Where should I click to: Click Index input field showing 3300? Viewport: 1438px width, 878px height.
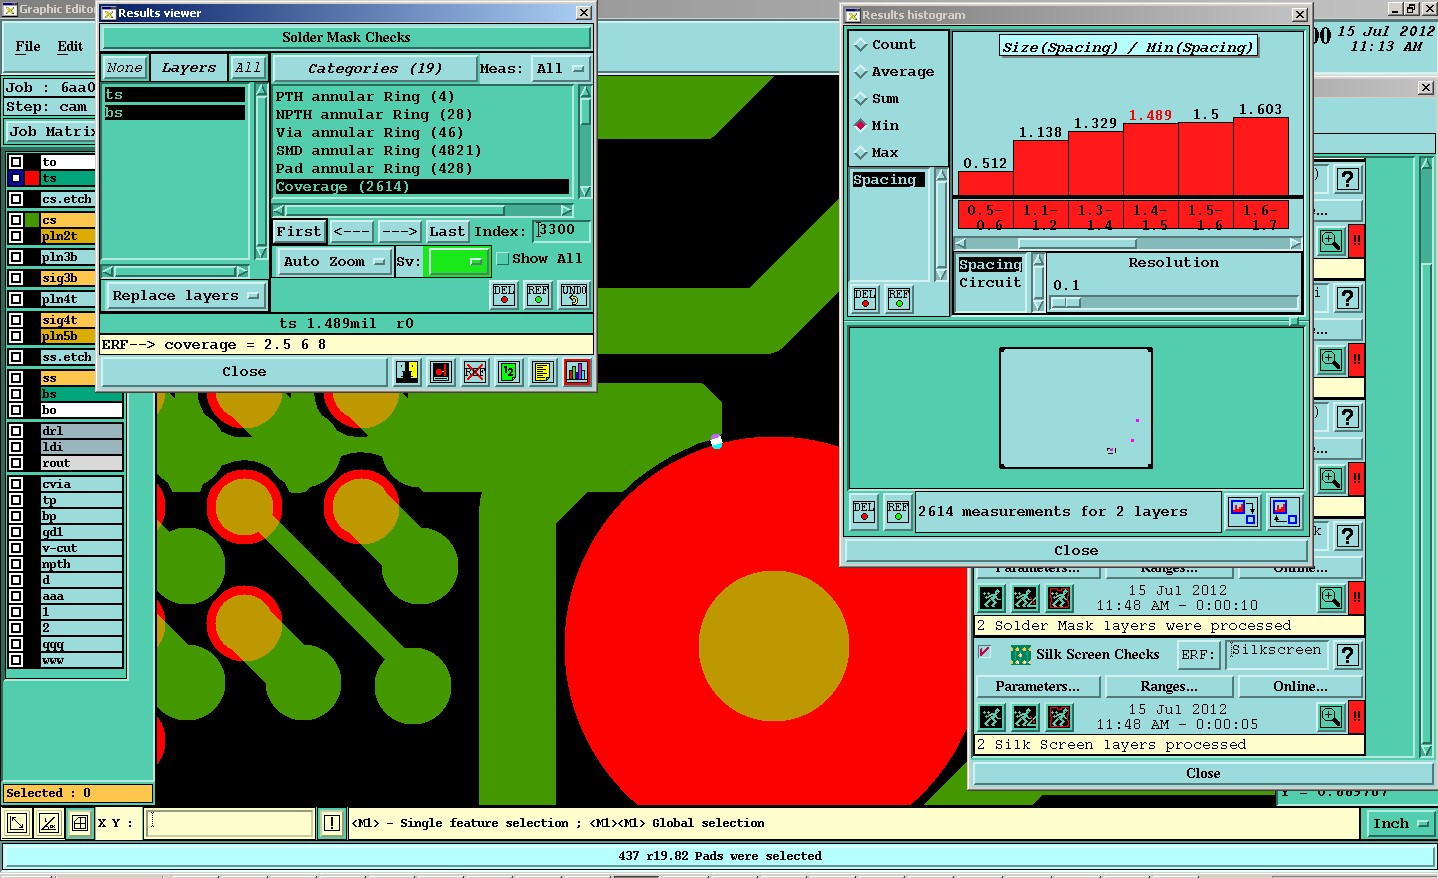[x=561, y=231]
